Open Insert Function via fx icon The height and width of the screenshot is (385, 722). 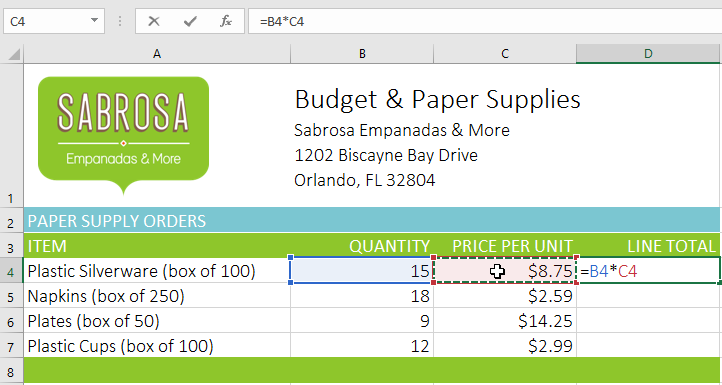tap(226, 21)
